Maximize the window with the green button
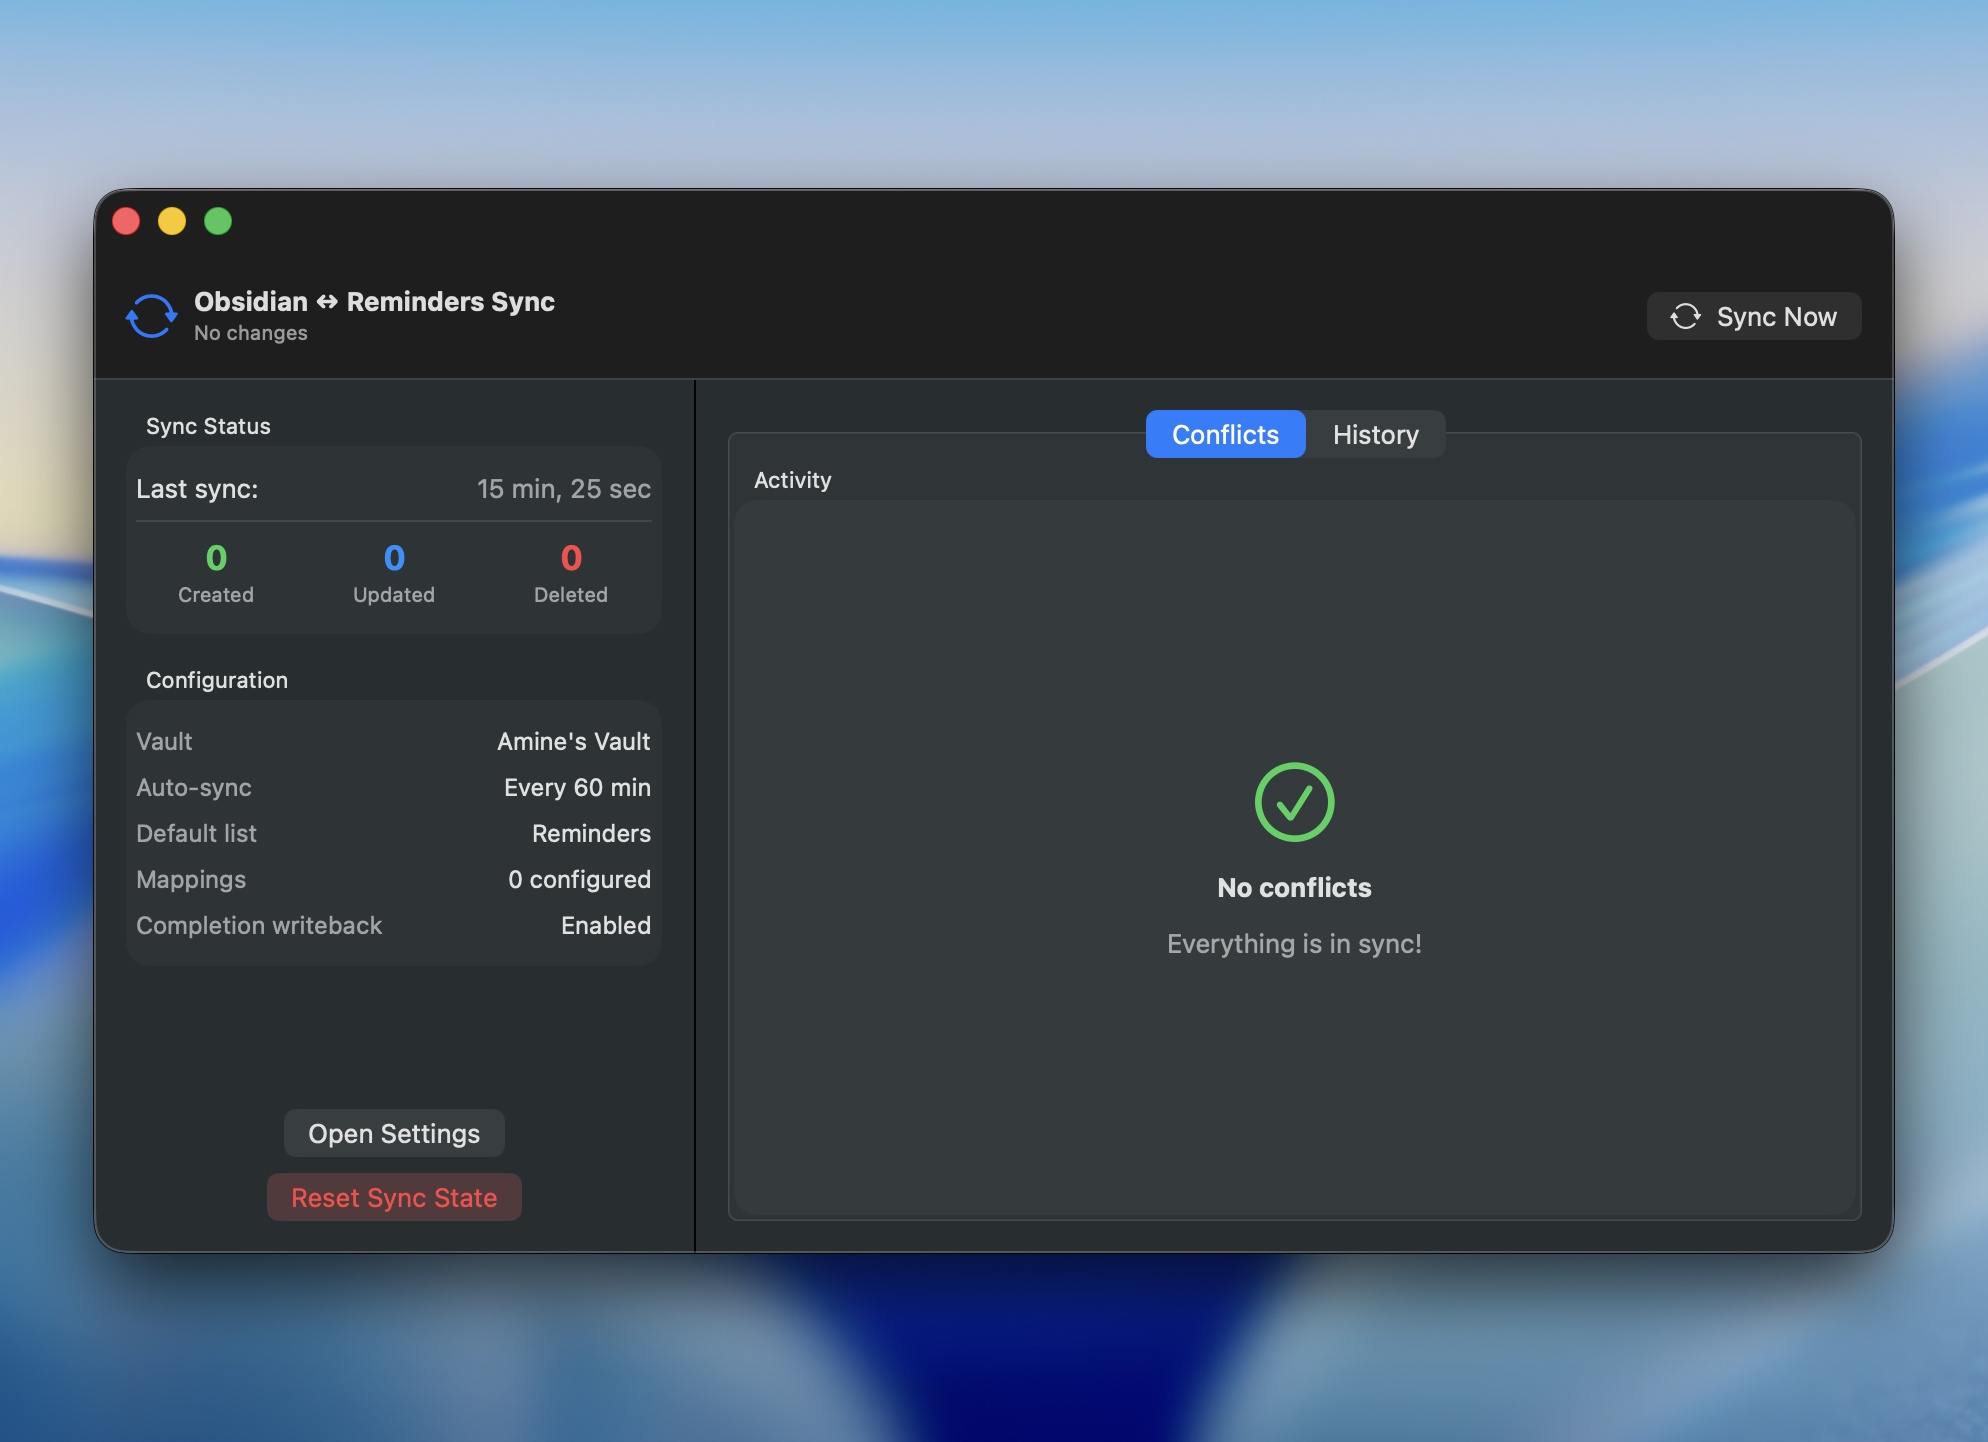Screen dimensions: 1988x1442 click(x=218, y=221)
